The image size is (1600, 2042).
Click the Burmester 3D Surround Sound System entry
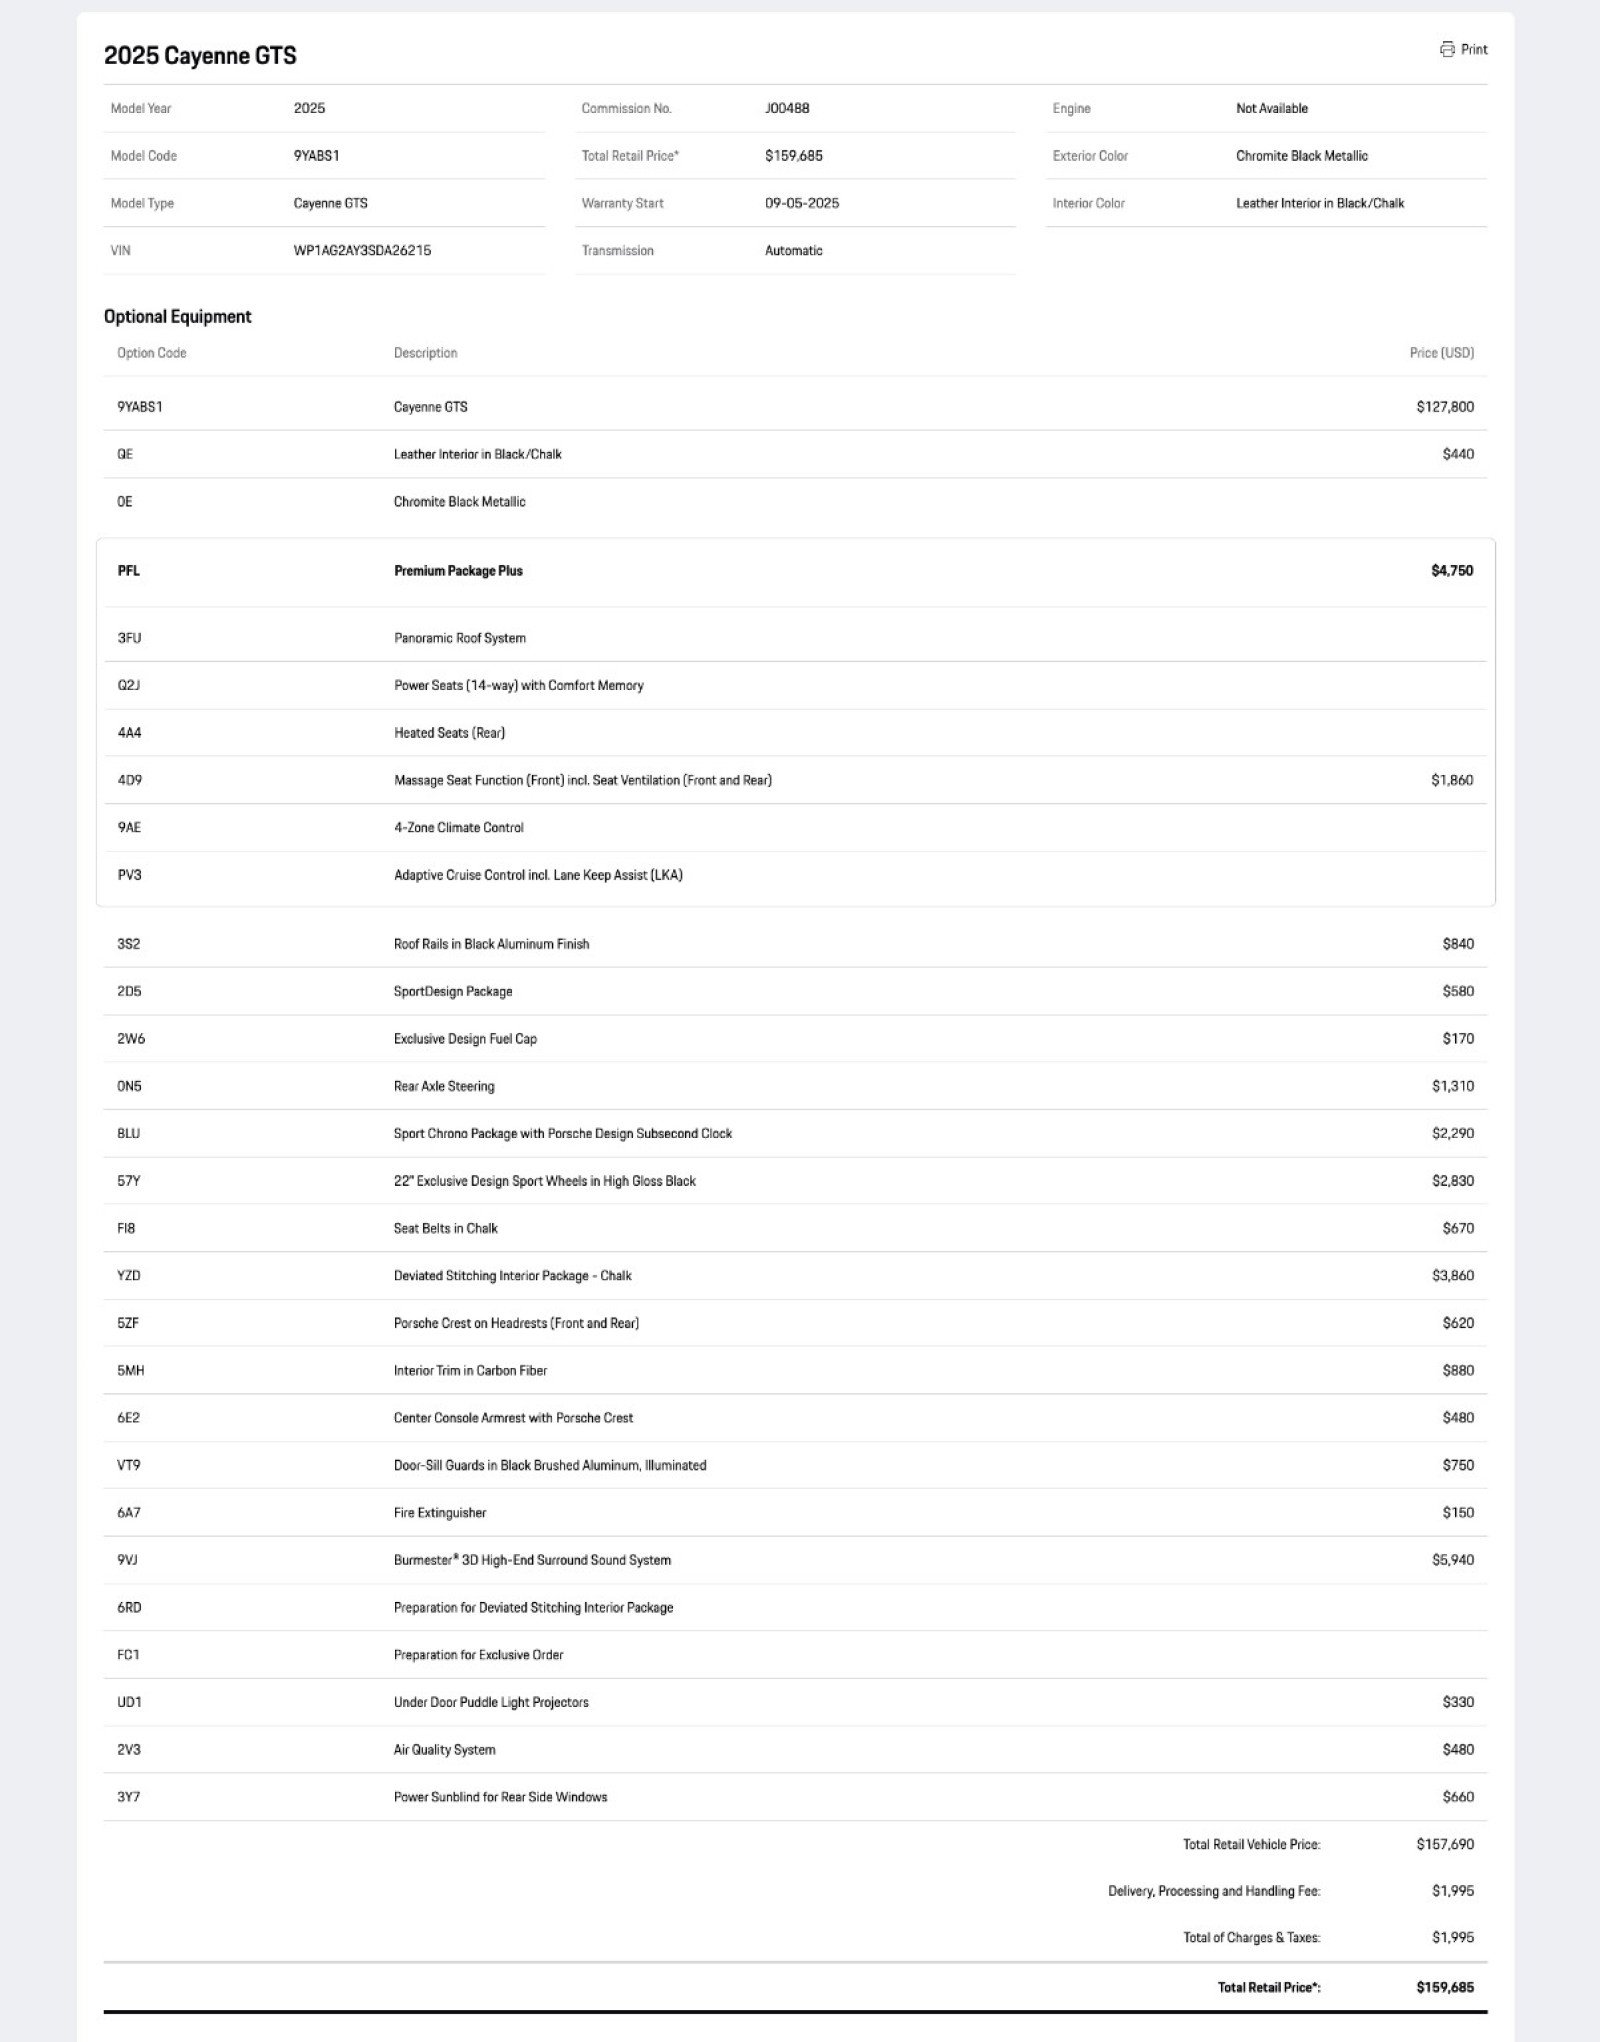[x=532, y=1560]
